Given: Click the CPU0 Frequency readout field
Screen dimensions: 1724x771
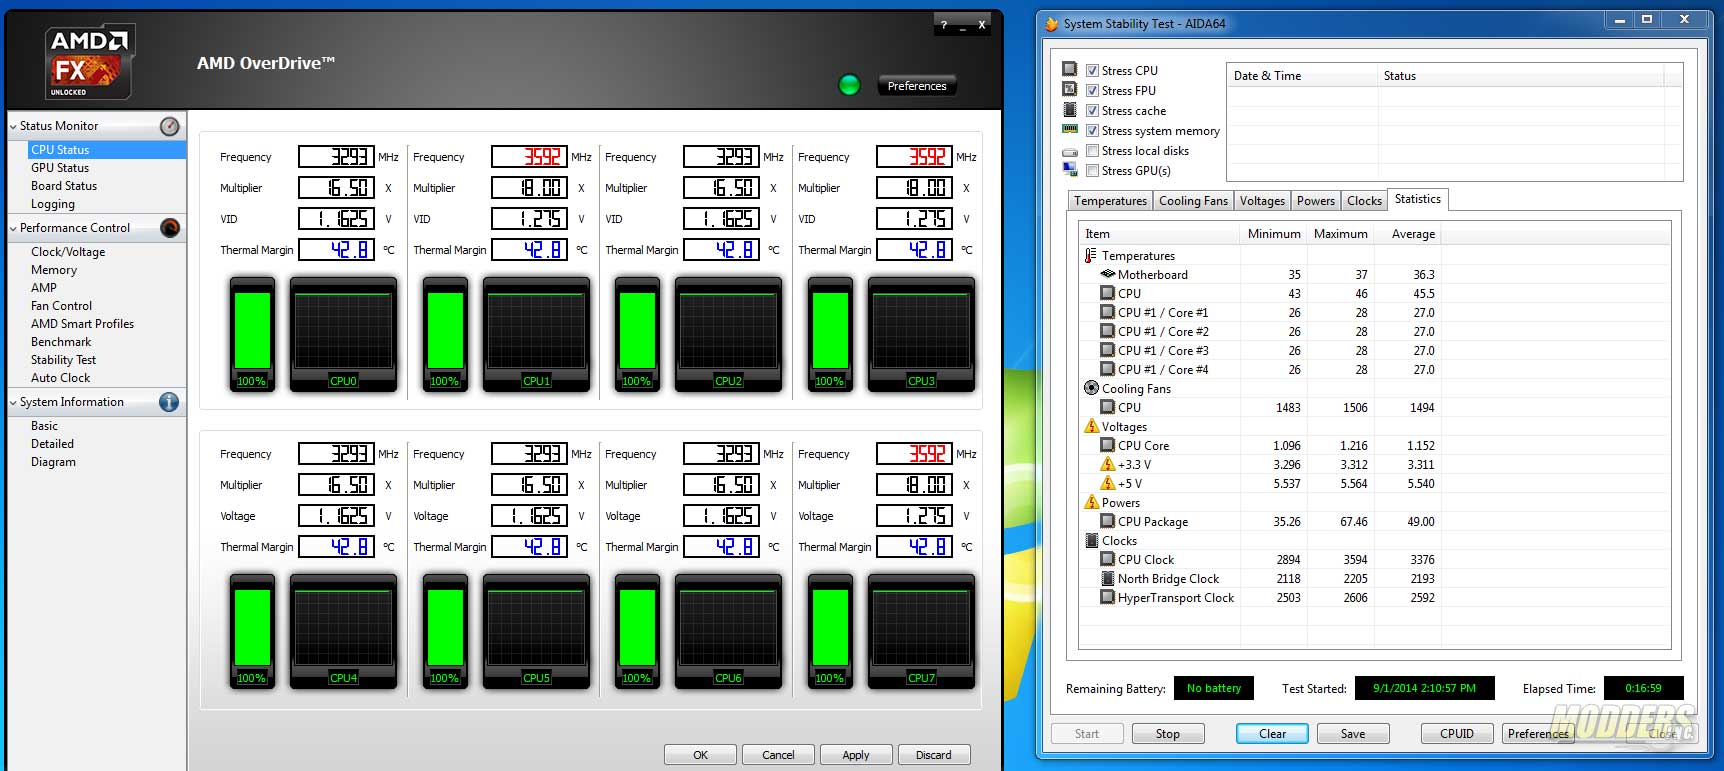Looking at the screenshot, I should tap(337, 157).
